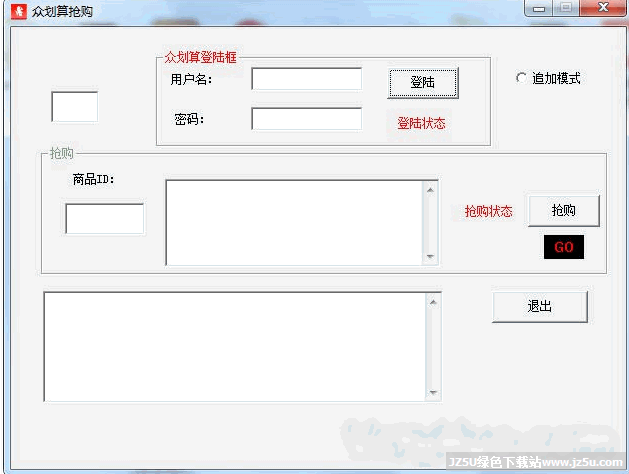Viewport: 629px width, 474px height.
Task: Click inside the product list text area
Action: [x=294, y=222]
